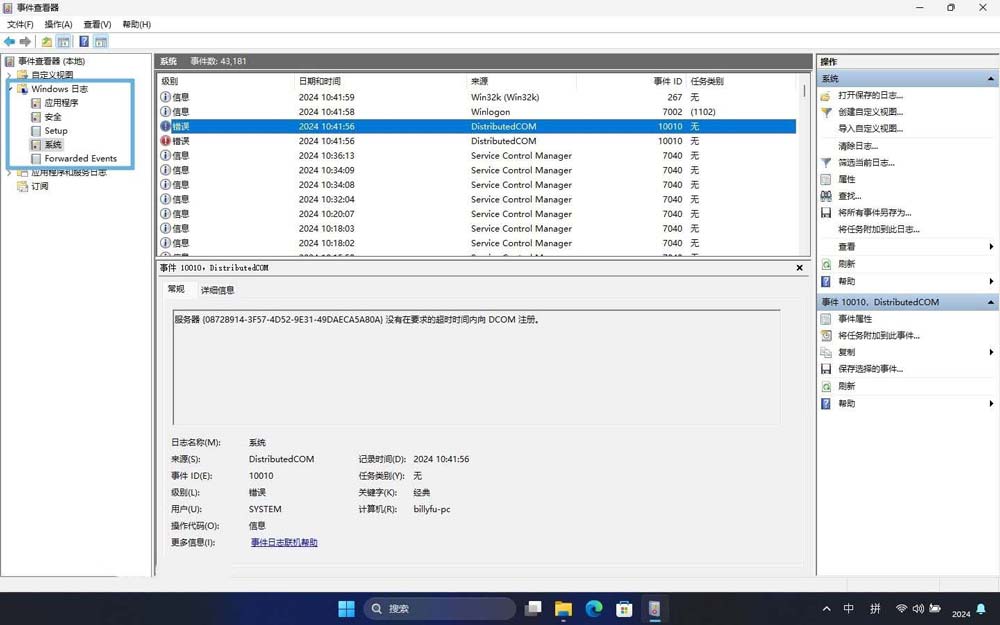1000x625 pixels.
Task: Switch to the 详细信息 tab
Action: tap(218, 289)
